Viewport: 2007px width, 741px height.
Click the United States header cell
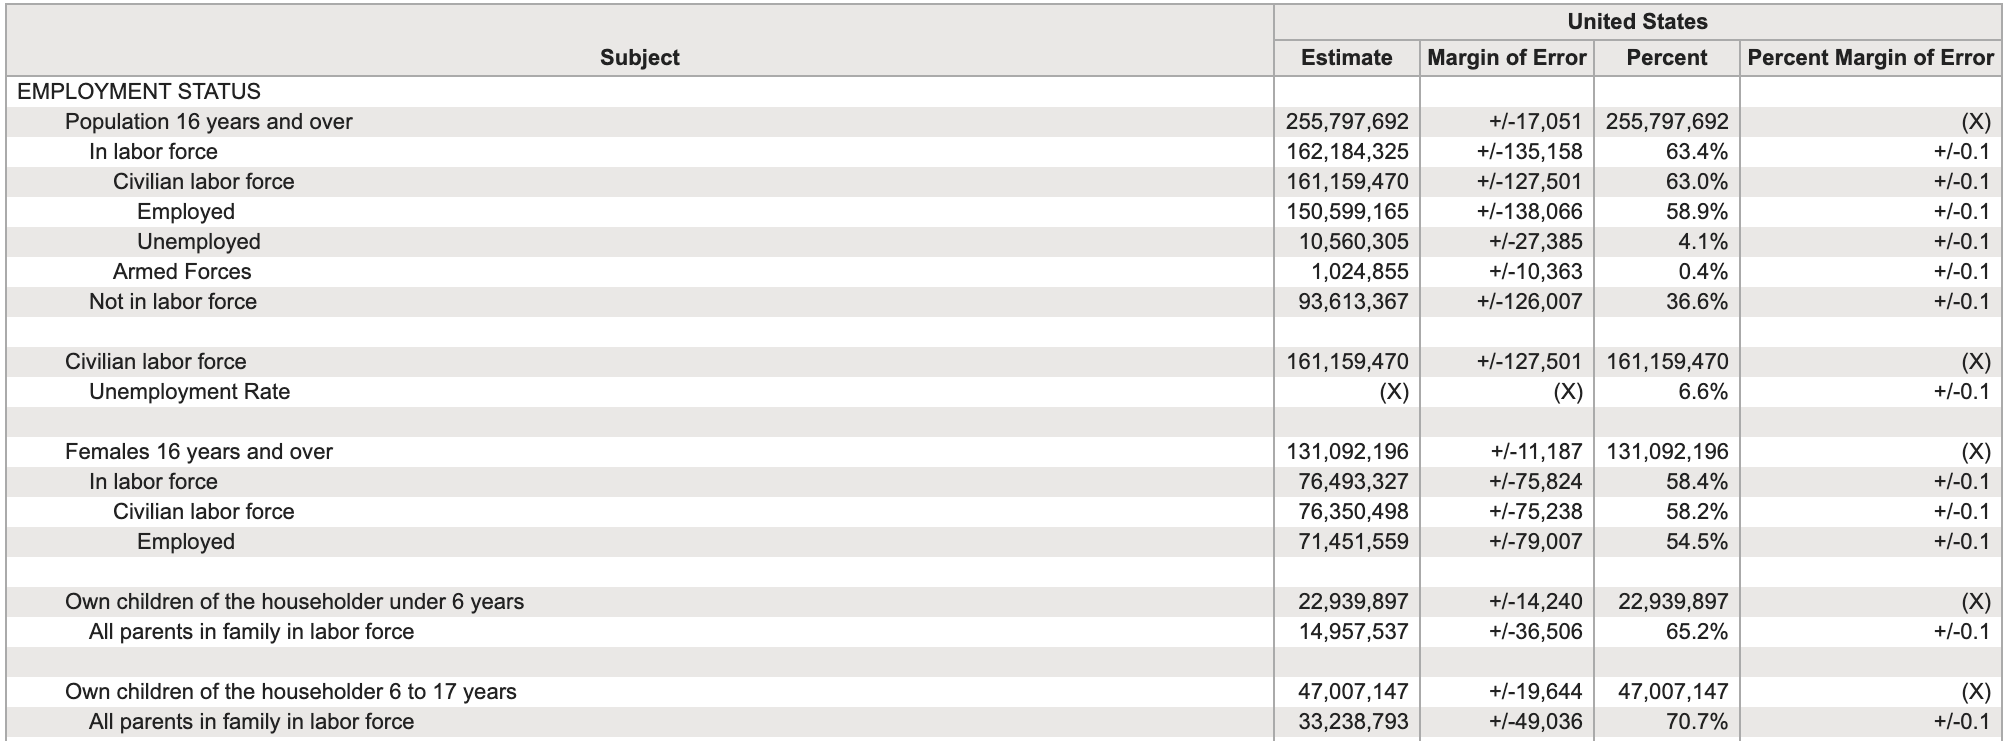point(1637,21)
